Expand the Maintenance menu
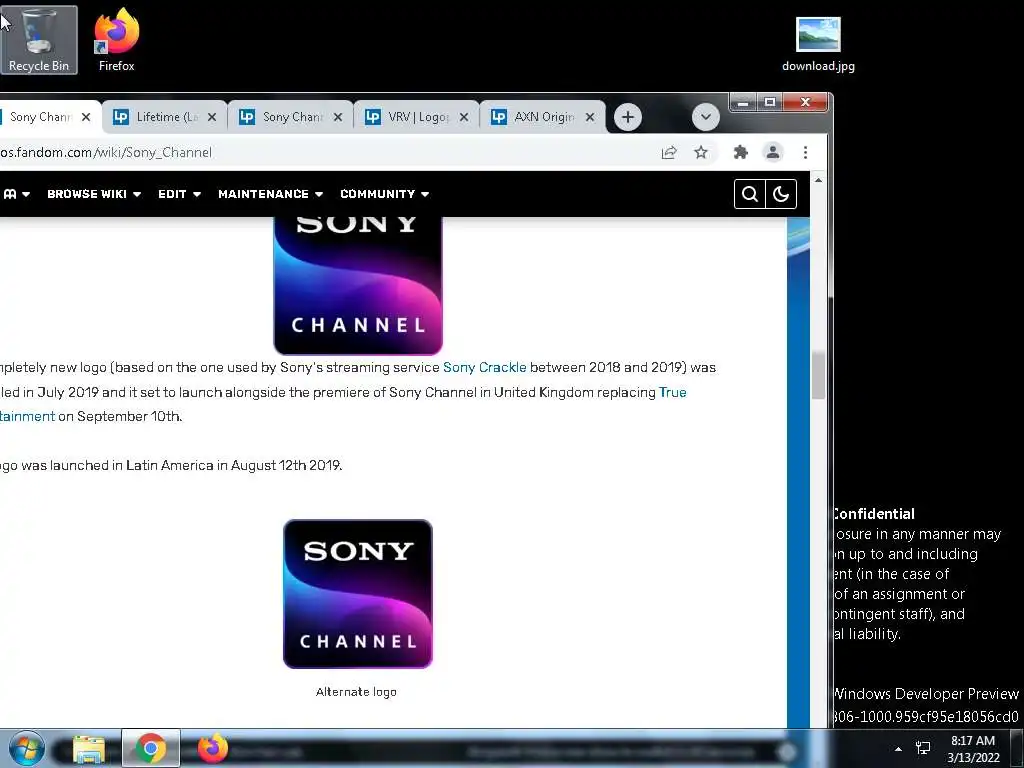Viewport: 1024px width, 768px height. [x=270, y=194]
